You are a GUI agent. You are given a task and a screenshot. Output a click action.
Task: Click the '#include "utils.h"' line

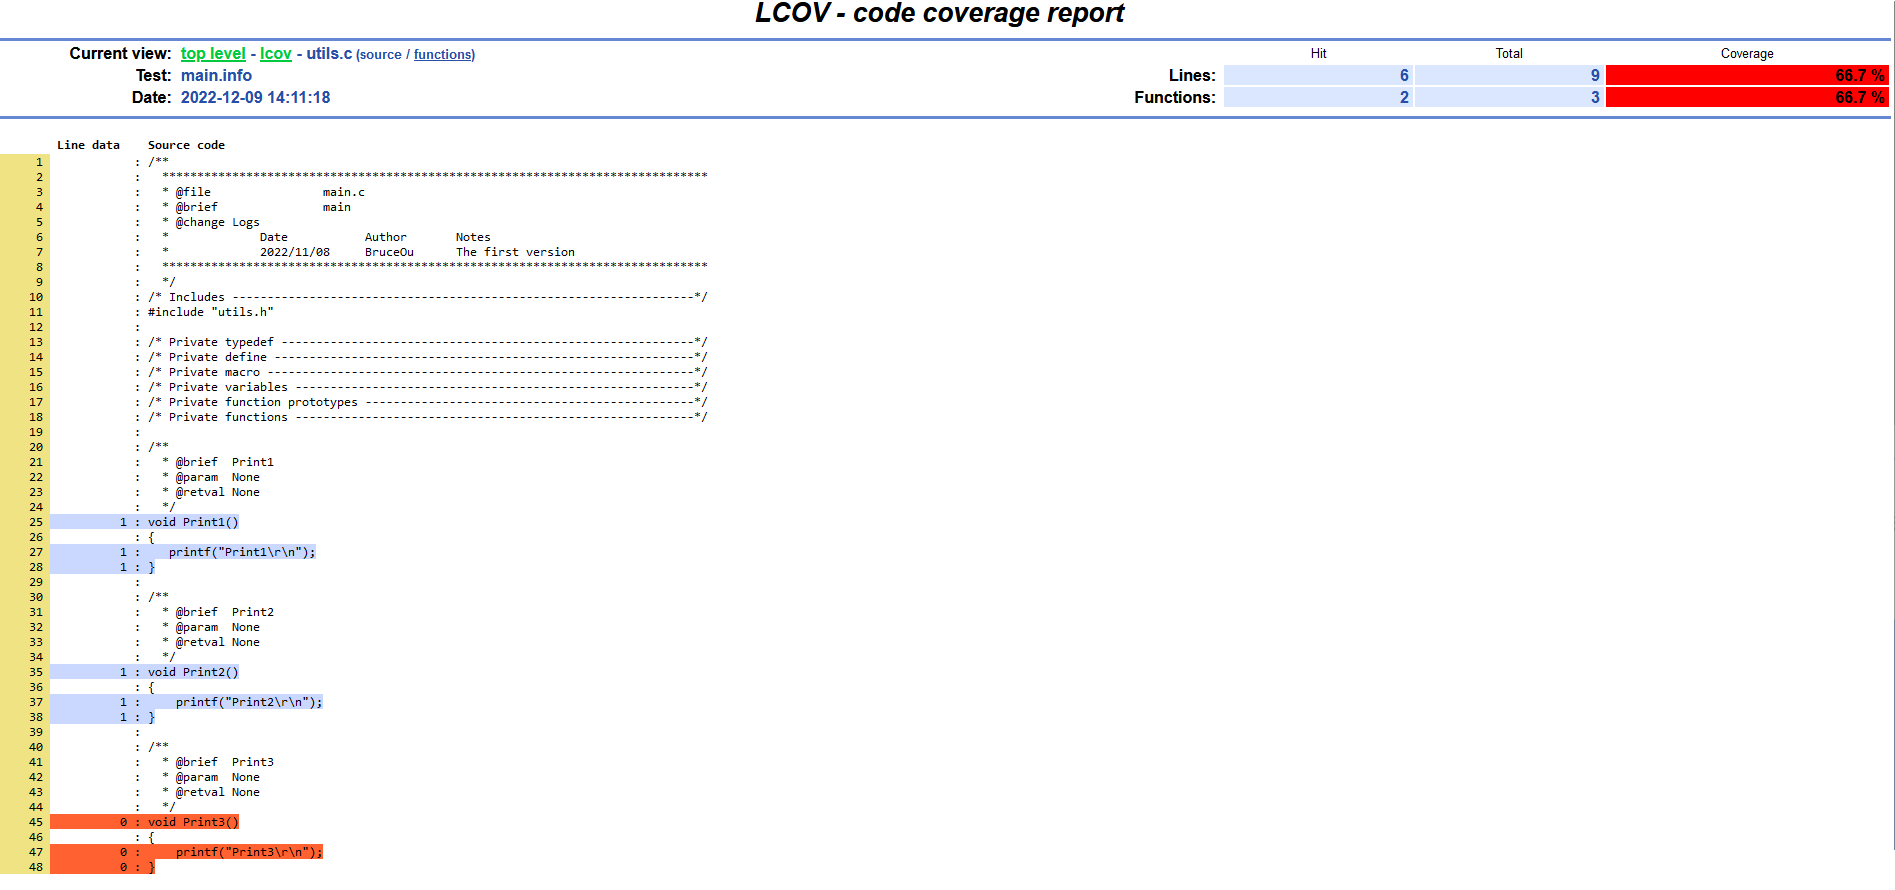coord(210,313)
